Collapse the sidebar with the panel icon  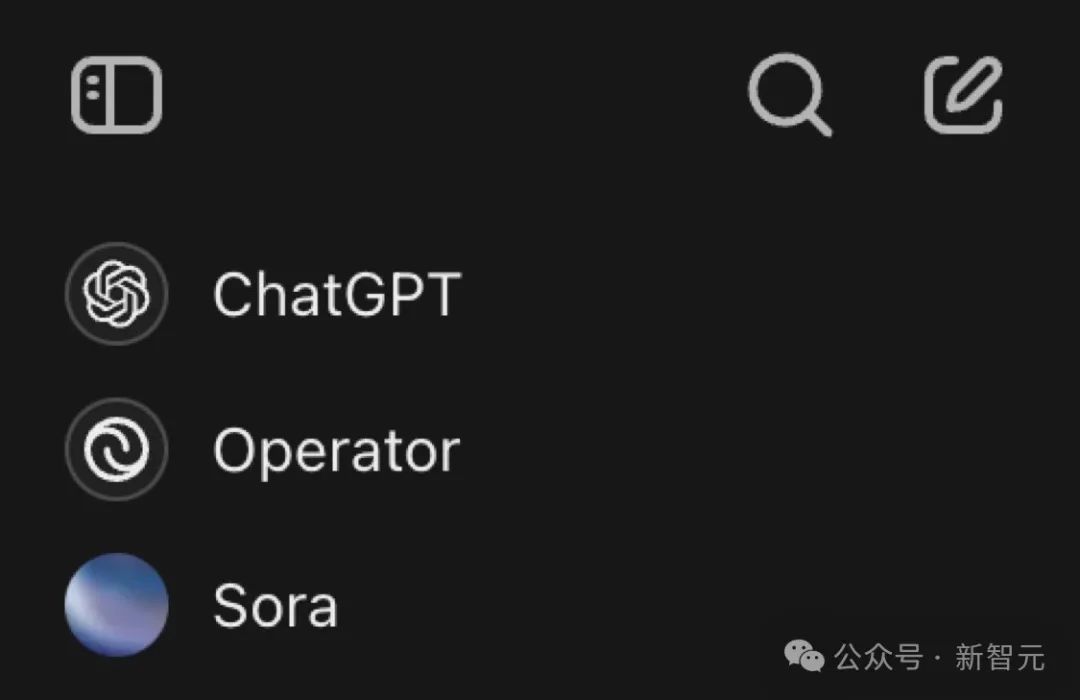click(x=116, y=95)
